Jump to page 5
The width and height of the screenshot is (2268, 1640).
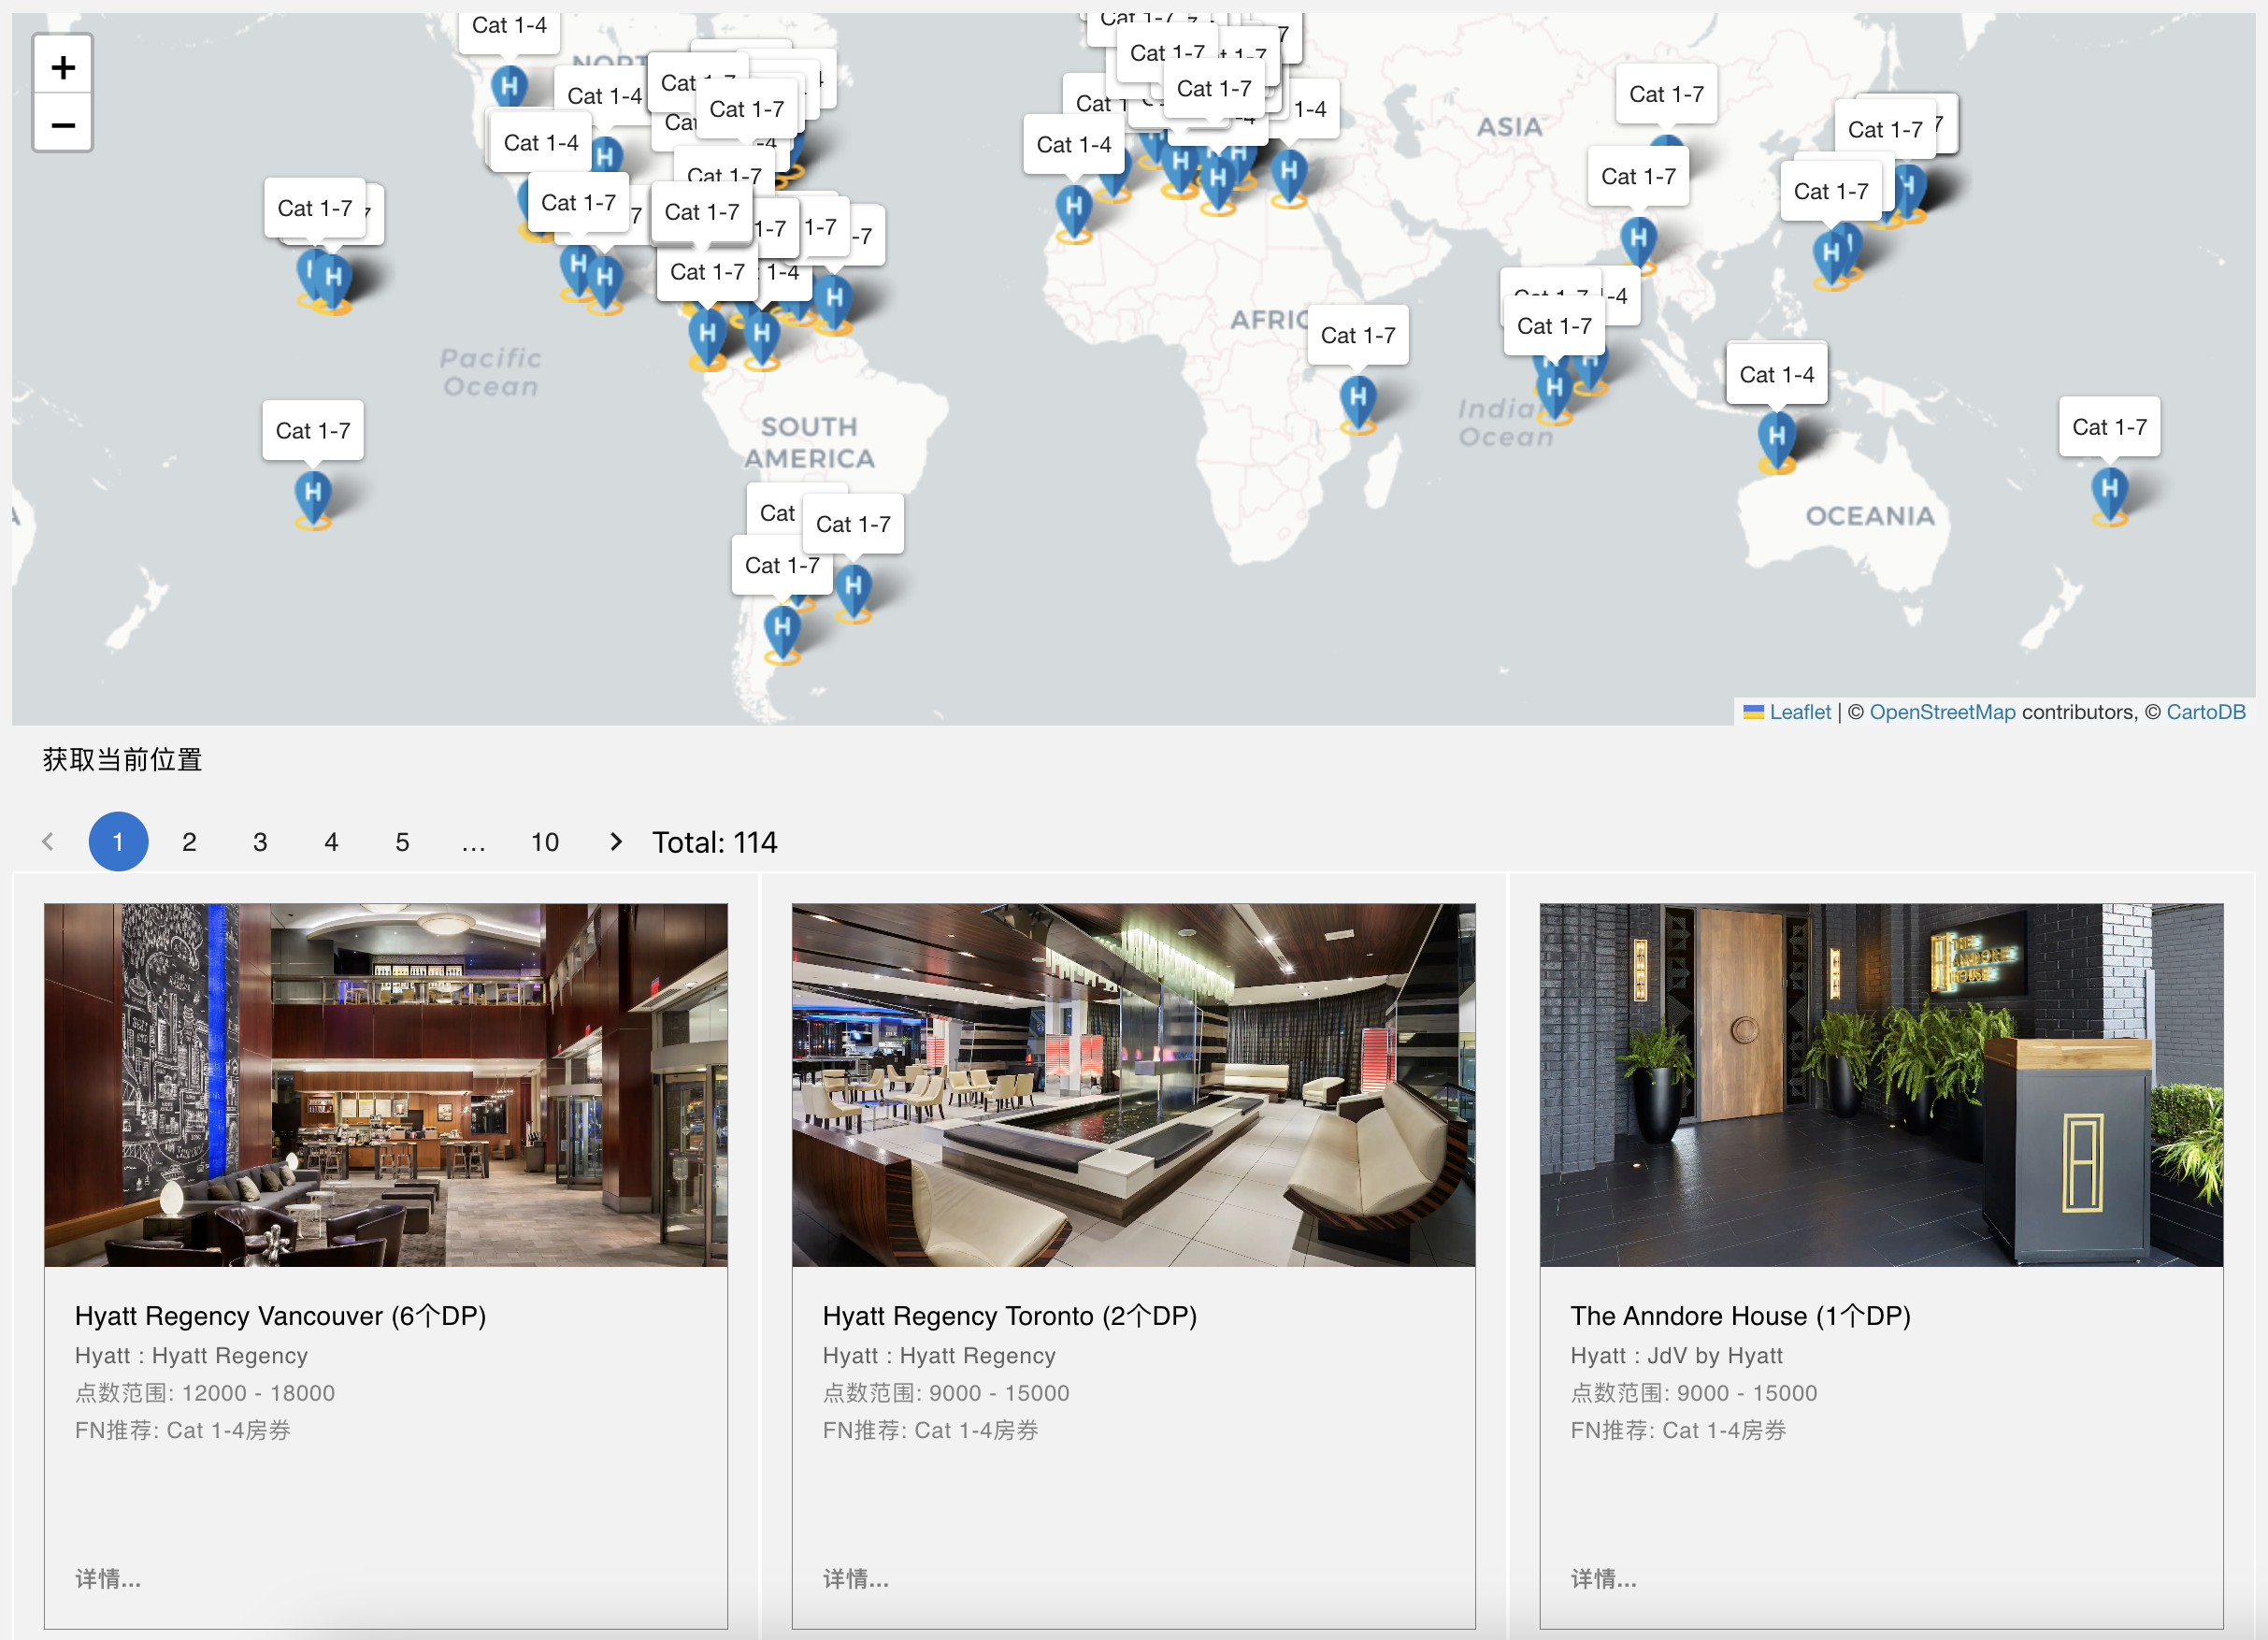[x=402, y=841]
